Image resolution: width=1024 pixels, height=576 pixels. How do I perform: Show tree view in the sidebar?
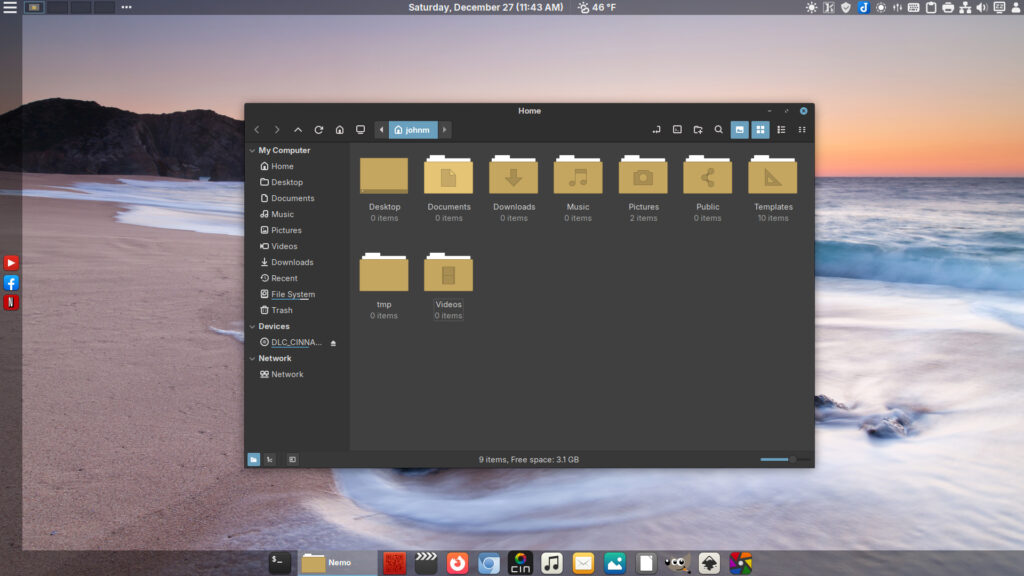pos(270,459)
